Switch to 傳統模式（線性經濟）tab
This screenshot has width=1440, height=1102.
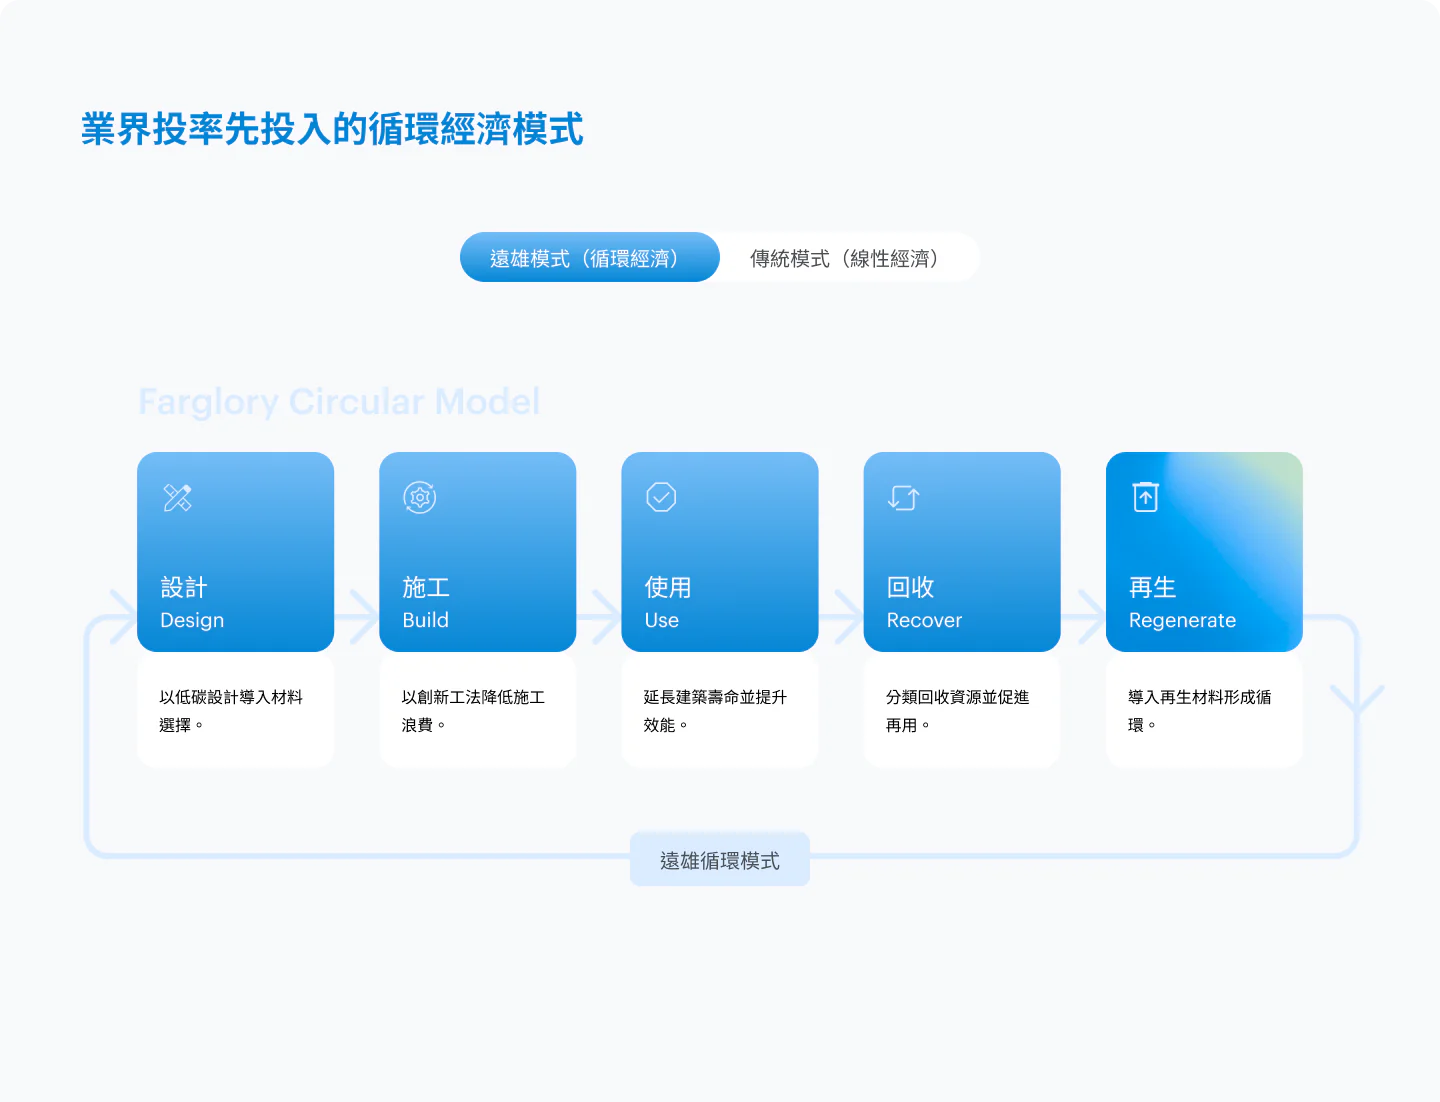point(849,257)
